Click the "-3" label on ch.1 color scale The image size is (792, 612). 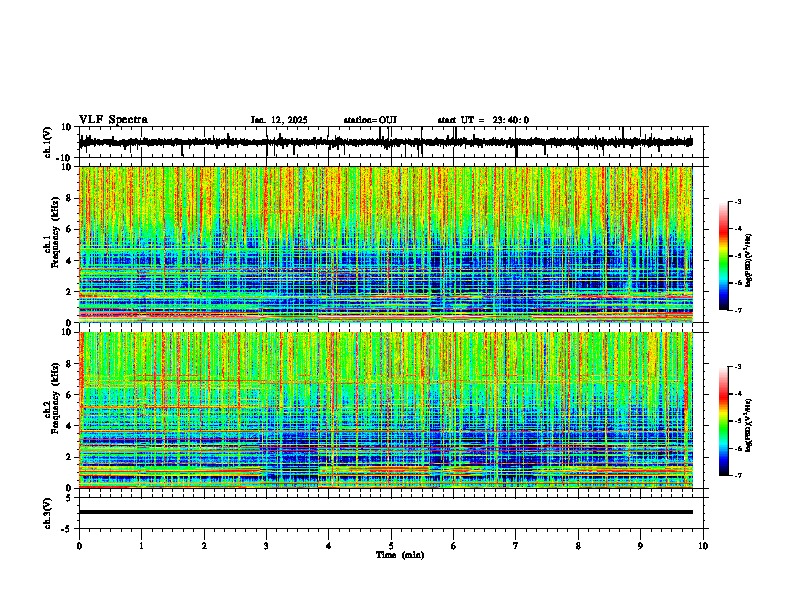pos(737,201)
